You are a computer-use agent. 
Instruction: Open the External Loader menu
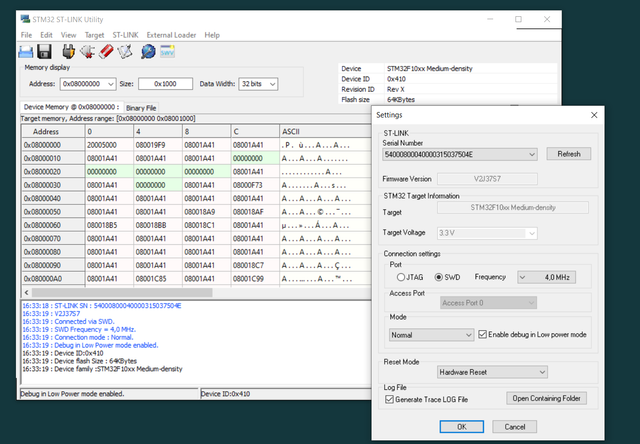[171, 35]
